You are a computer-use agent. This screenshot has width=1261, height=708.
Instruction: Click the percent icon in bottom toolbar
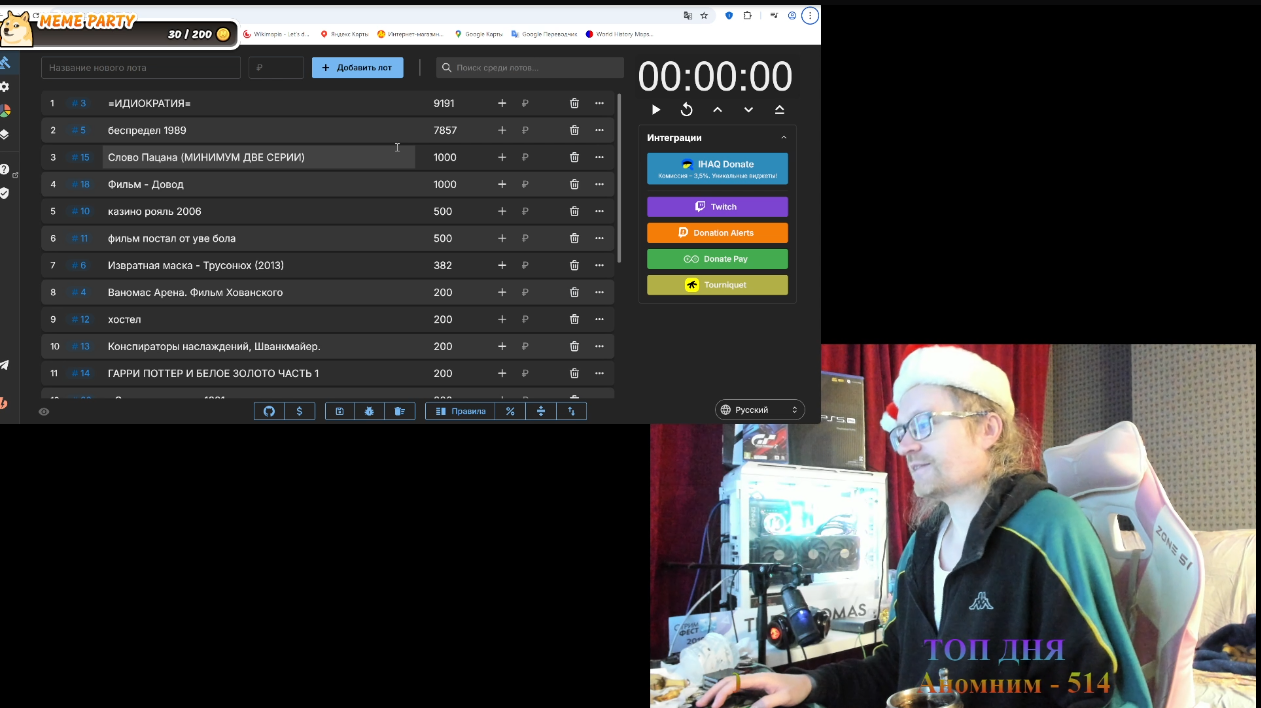coord(510,411)
